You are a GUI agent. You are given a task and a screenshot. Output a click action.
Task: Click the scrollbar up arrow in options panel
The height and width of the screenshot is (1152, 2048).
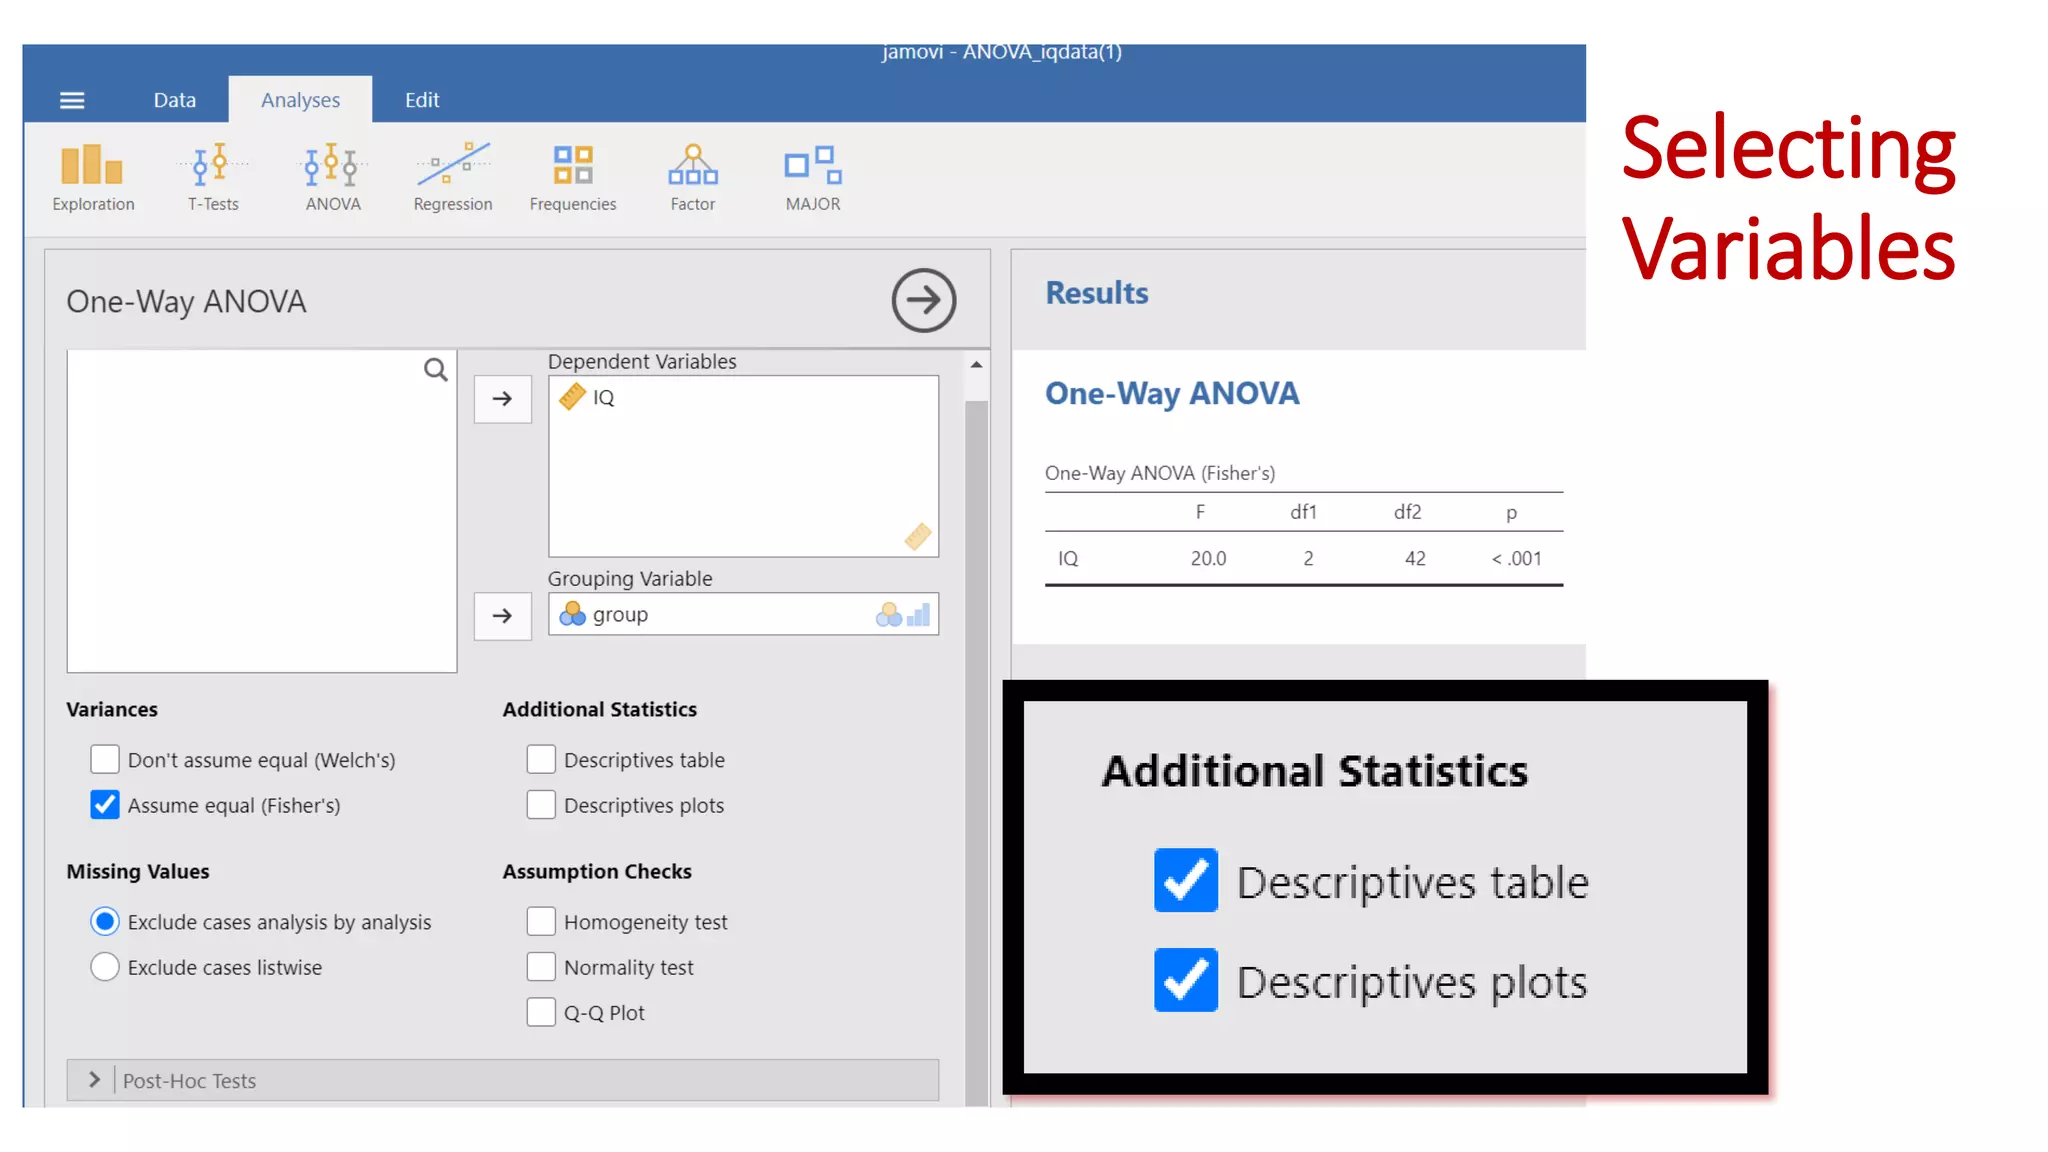click(976, 365)
